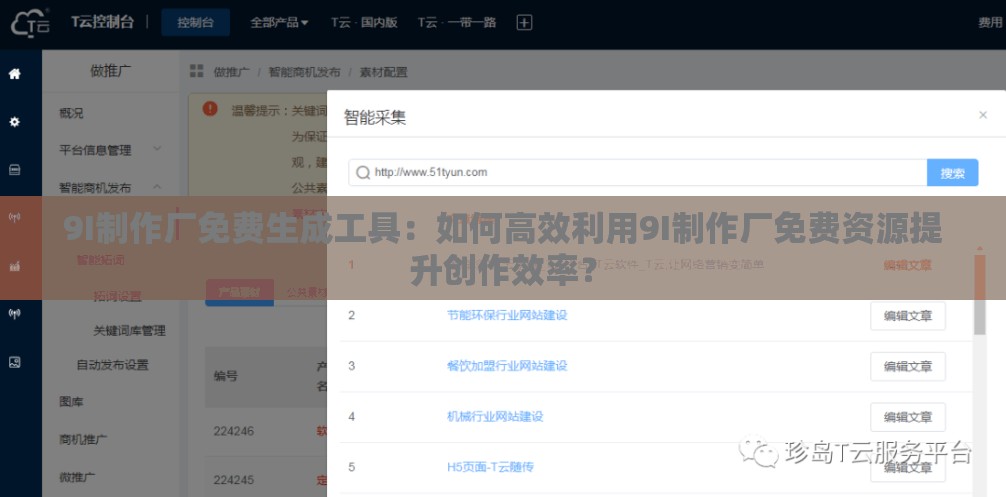Click T云控制台 title
The image size is (1006, 497).
tap(103, 22)
